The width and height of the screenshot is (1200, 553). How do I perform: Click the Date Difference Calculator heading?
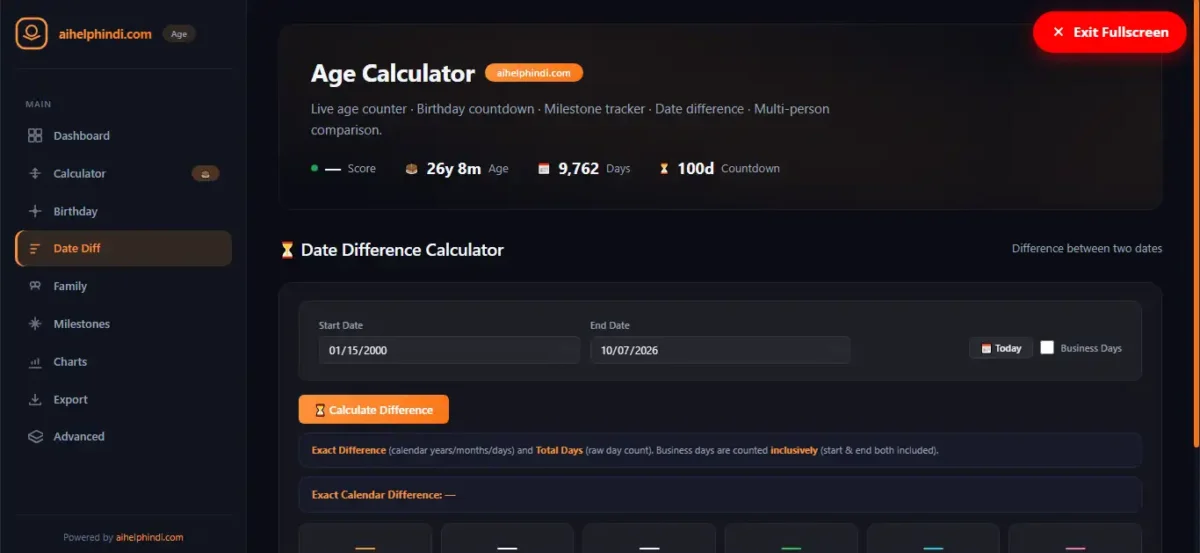tap(402, 250)
